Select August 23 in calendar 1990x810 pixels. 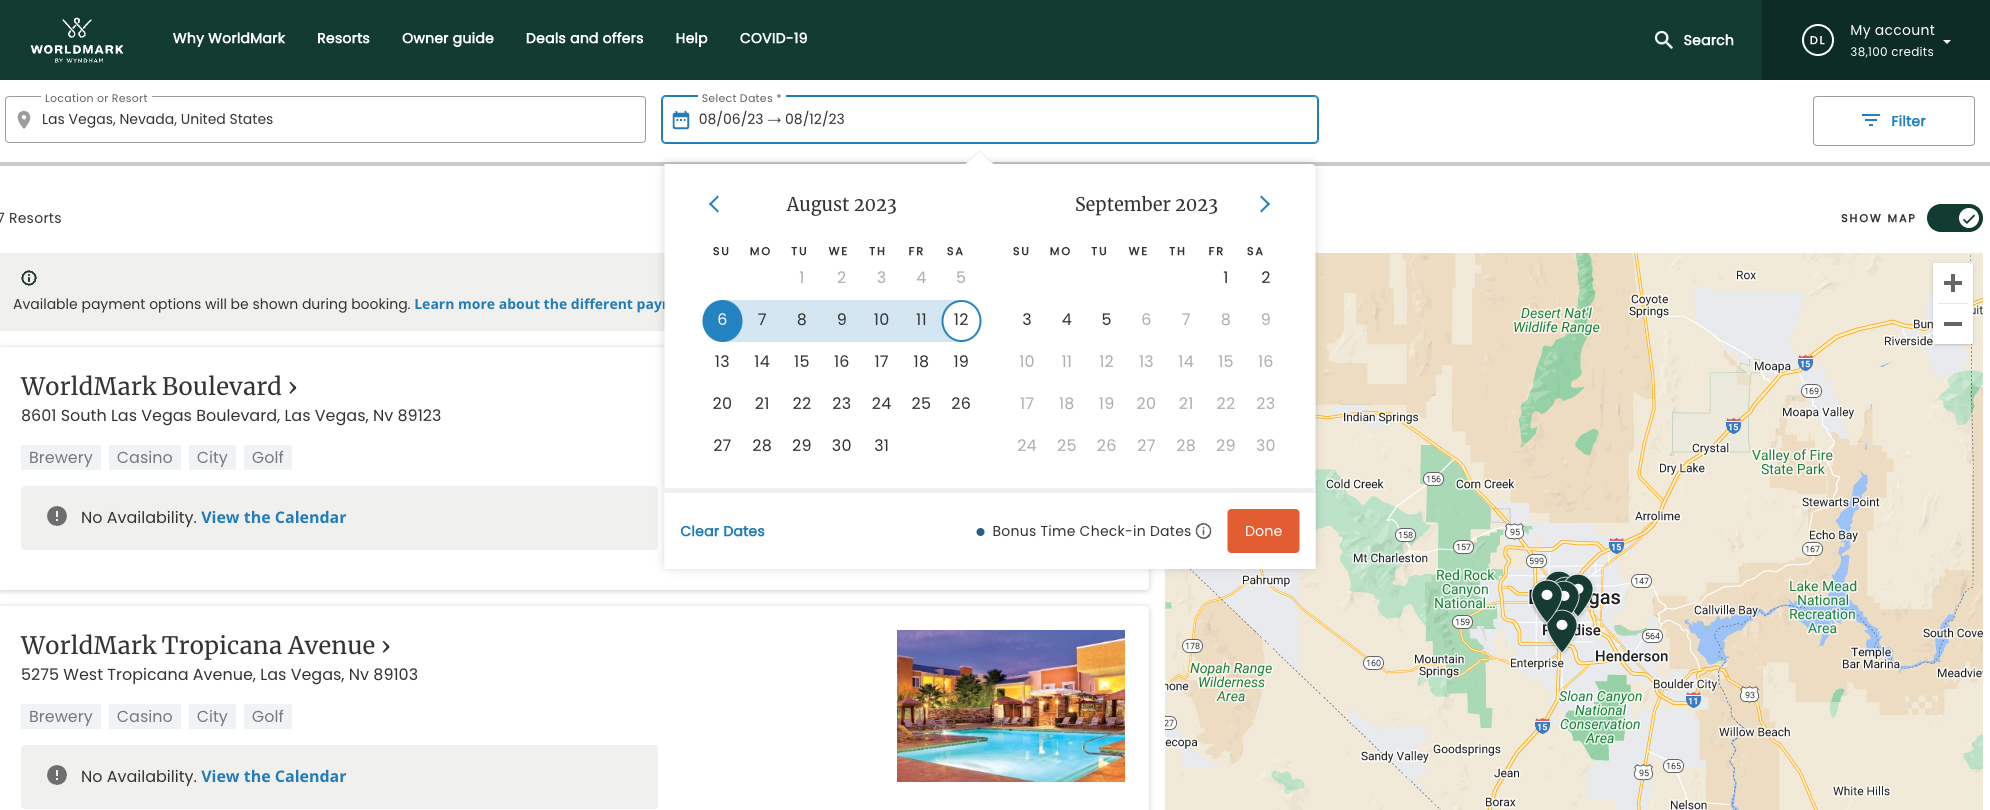point(842,404)
